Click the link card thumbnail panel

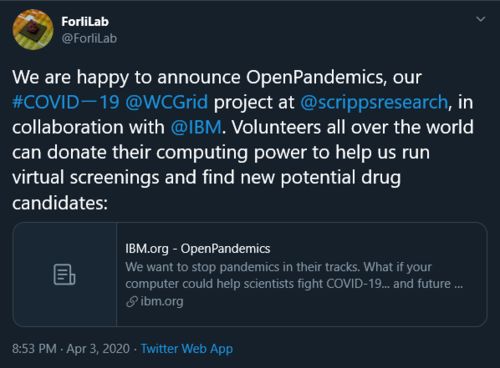coord(65,274)
